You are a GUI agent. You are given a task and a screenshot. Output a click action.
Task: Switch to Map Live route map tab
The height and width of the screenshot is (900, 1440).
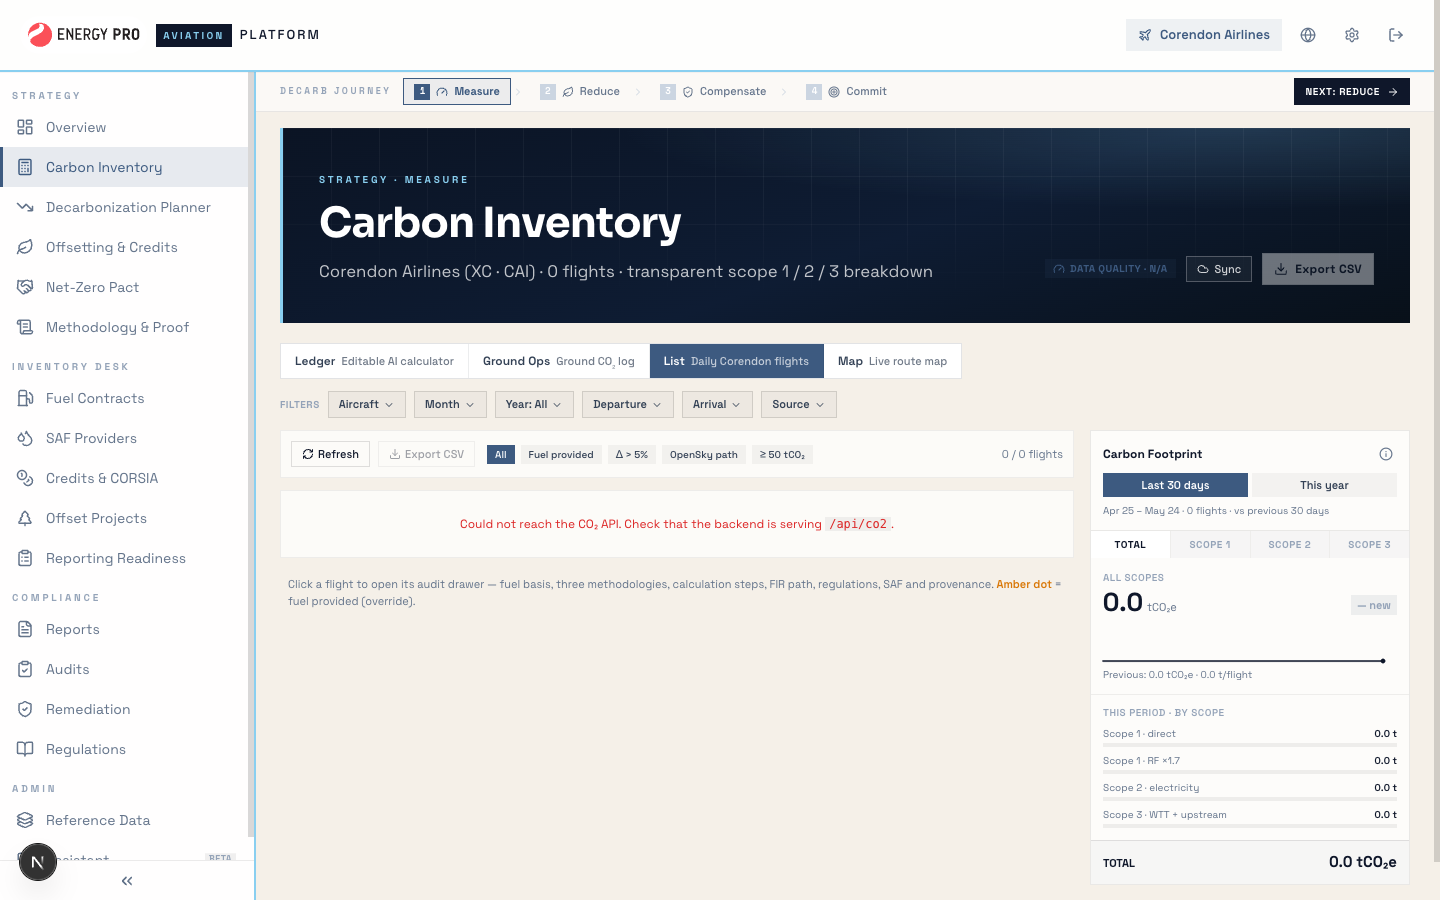892,361
